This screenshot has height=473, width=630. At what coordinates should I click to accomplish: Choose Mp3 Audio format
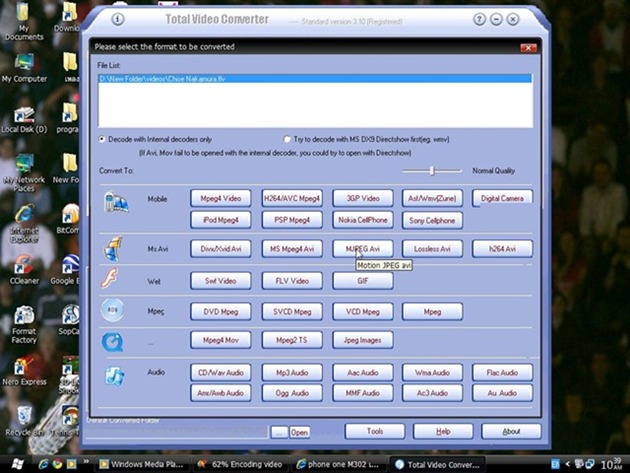click(x=292, y=373)
